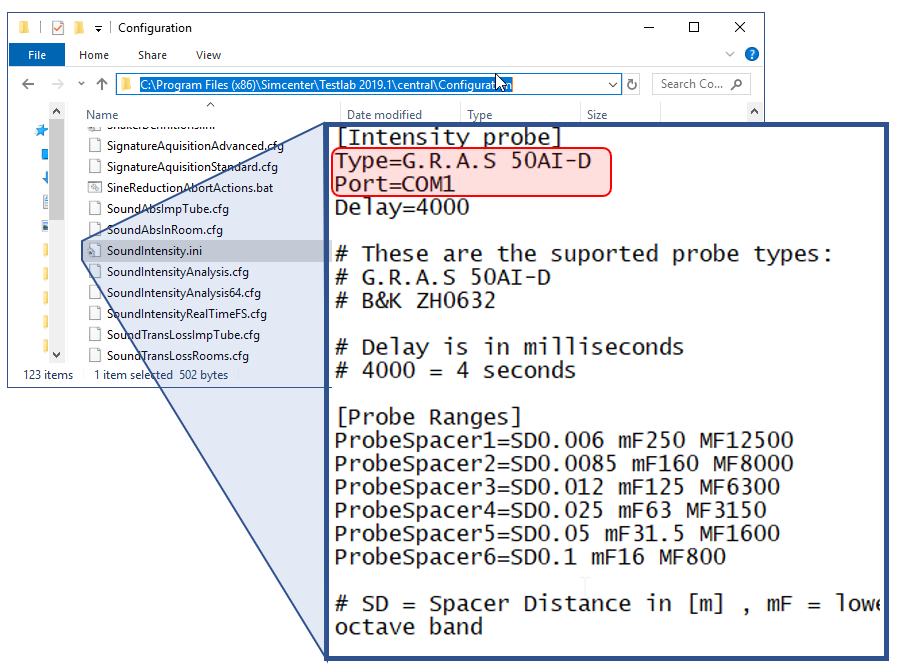Click the folder icon in the address bar
Image resolution: width=898 pixels, height=672 pixels.
tap(127, 85)
